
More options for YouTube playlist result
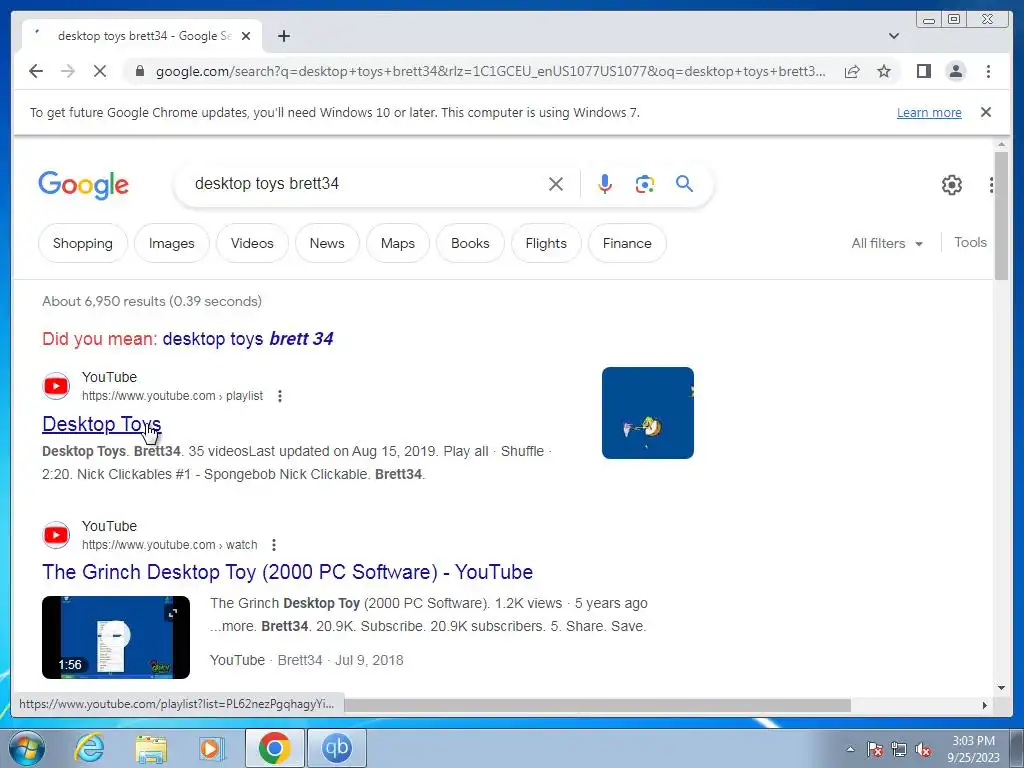coord(280,396)
